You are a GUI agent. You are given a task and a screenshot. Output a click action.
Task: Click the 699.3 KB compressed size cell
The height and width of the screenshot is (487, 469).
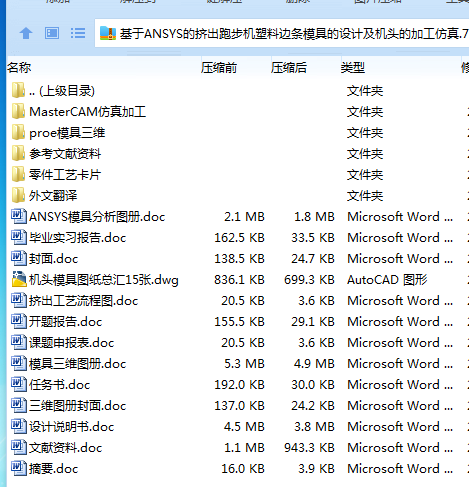tap(309, 280)
